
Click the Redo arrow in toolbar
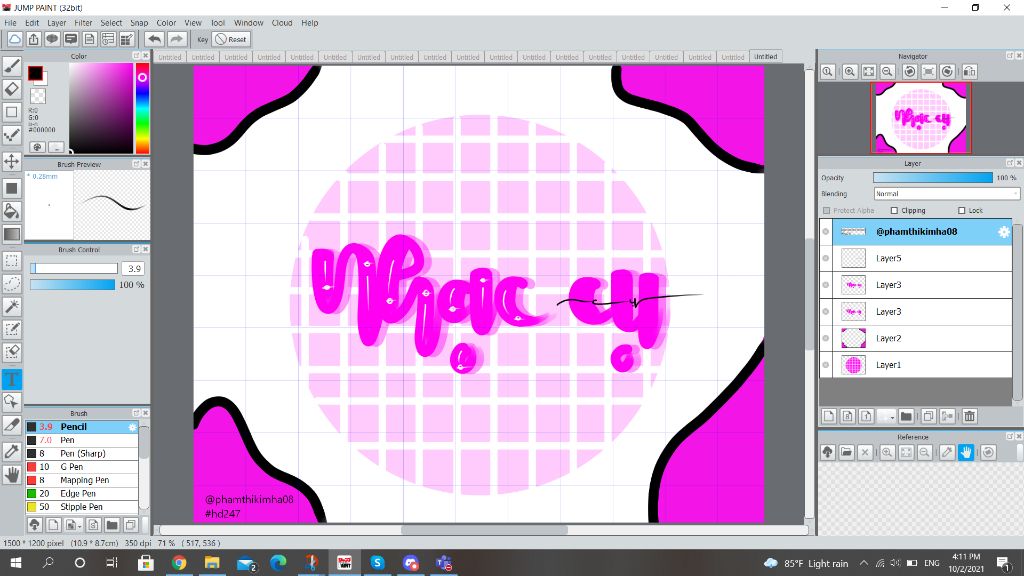(x=176, y=39)
